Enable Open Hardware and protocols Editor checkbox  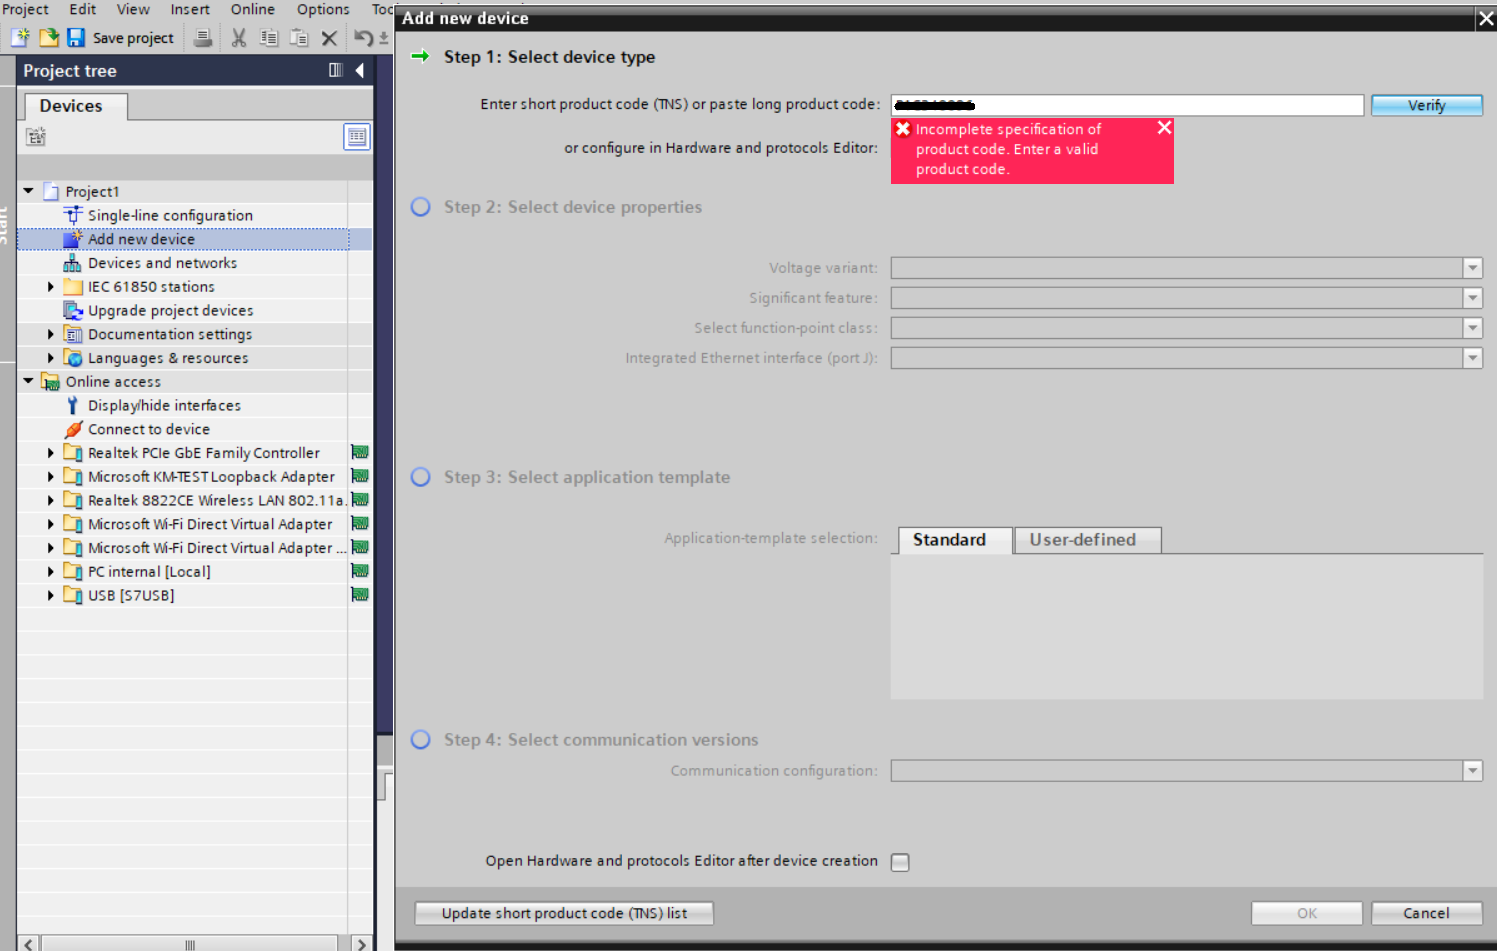900,862
